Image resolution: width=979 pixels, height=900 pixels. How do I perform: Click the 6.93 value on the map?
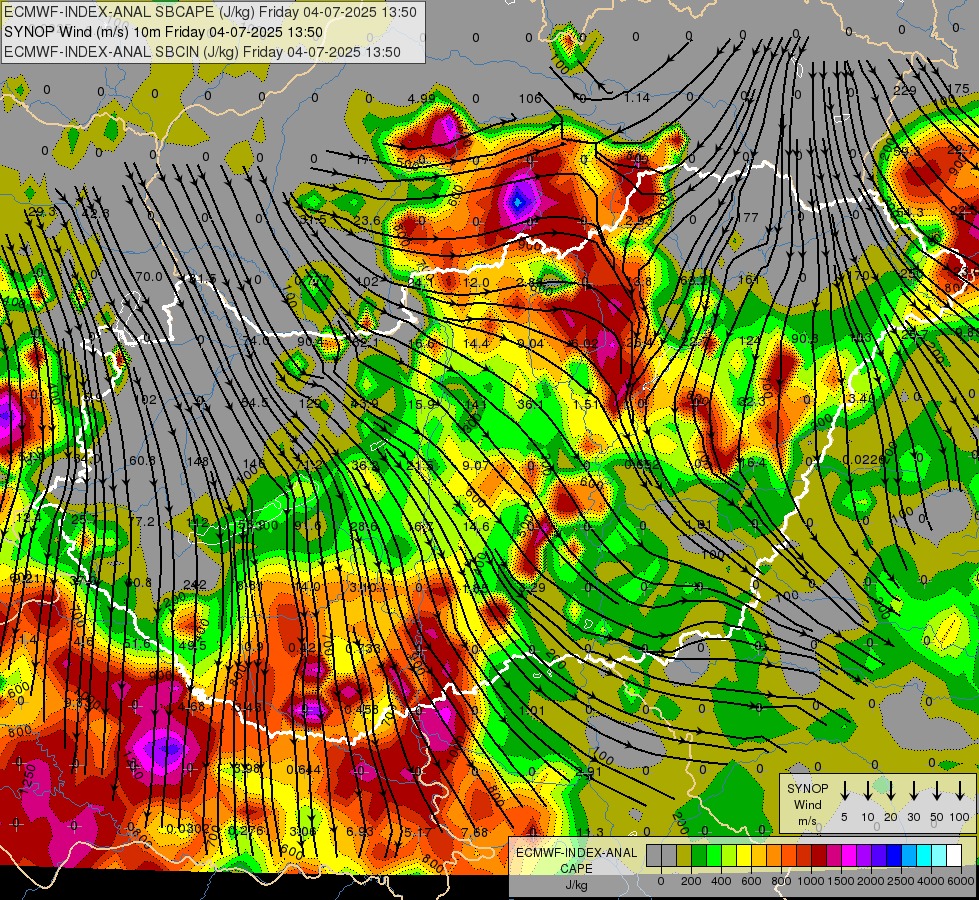tap(360, 831)
